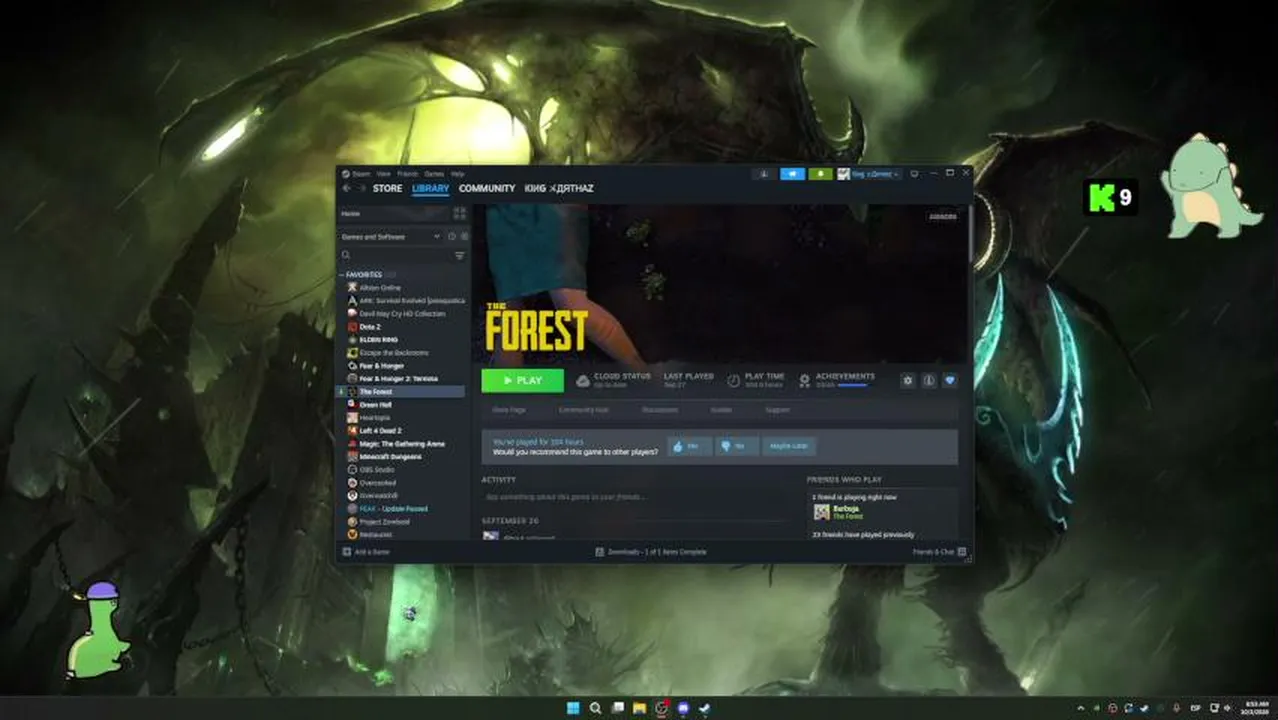Open the Windows Start button
The image size is (1278, 720).
pos(573,708)
